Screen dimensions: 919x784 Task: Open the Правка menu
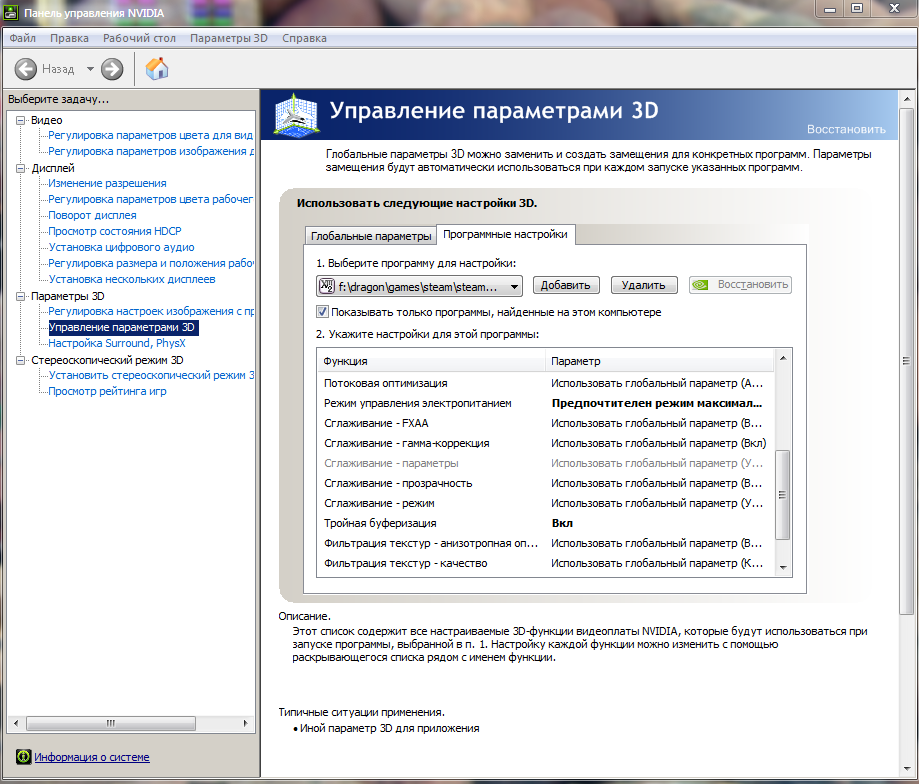click(69, 38)
